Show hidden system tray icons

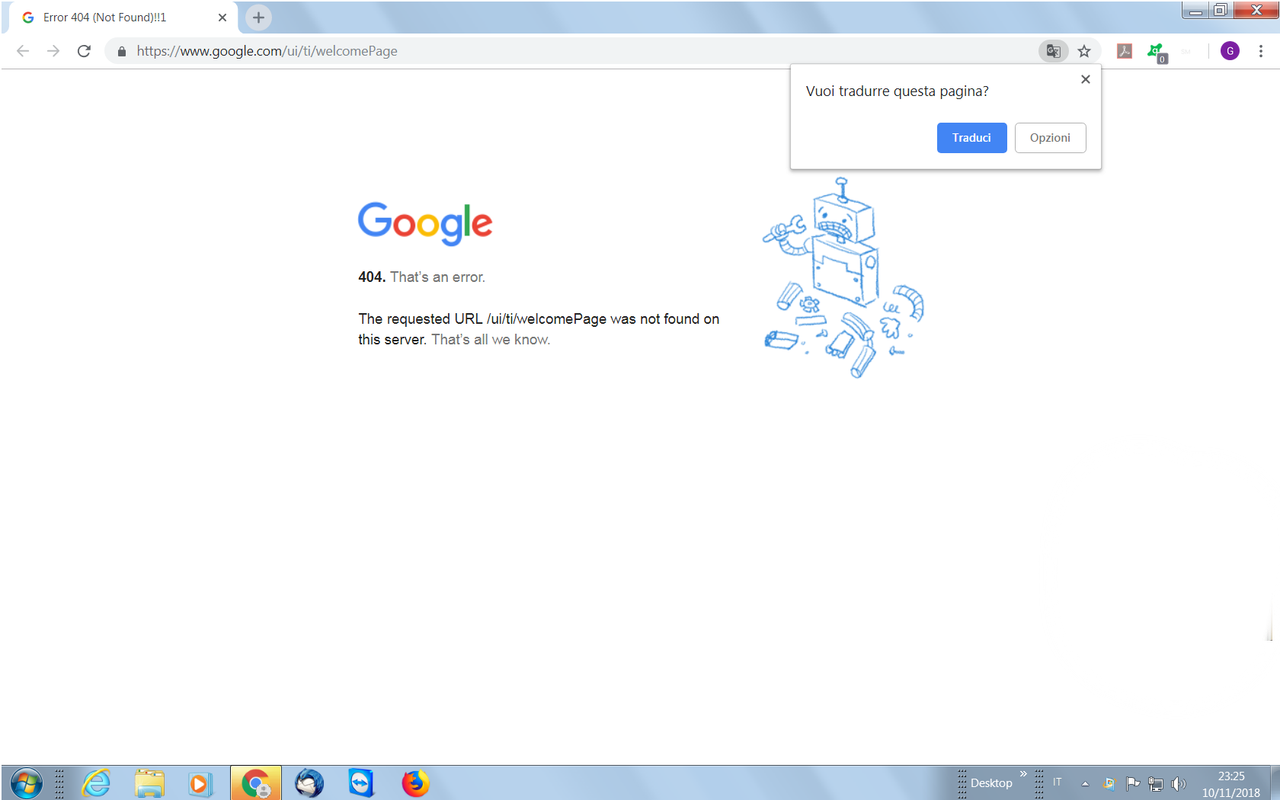coord(1085,783)
